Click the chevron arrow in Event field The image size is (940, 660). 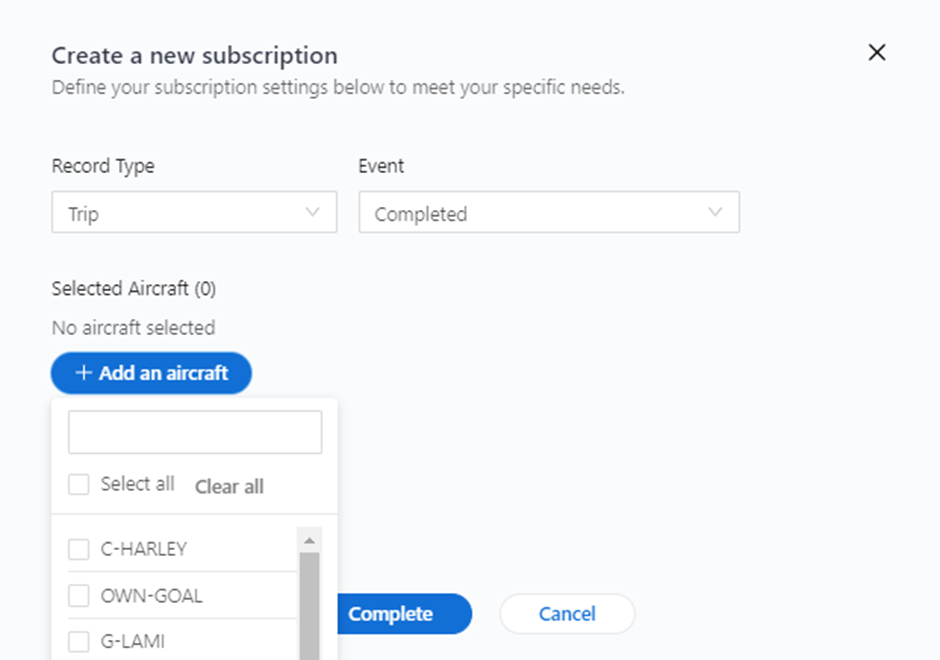point(715,212)
